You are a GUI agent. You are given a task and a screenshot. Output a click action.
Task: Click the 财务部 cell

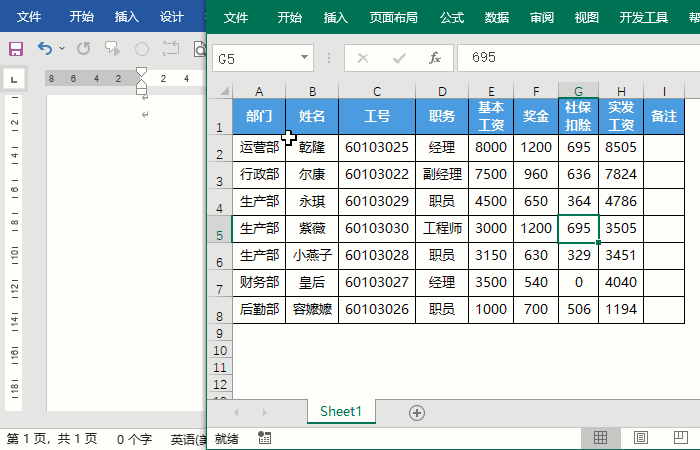coord(259,283)
